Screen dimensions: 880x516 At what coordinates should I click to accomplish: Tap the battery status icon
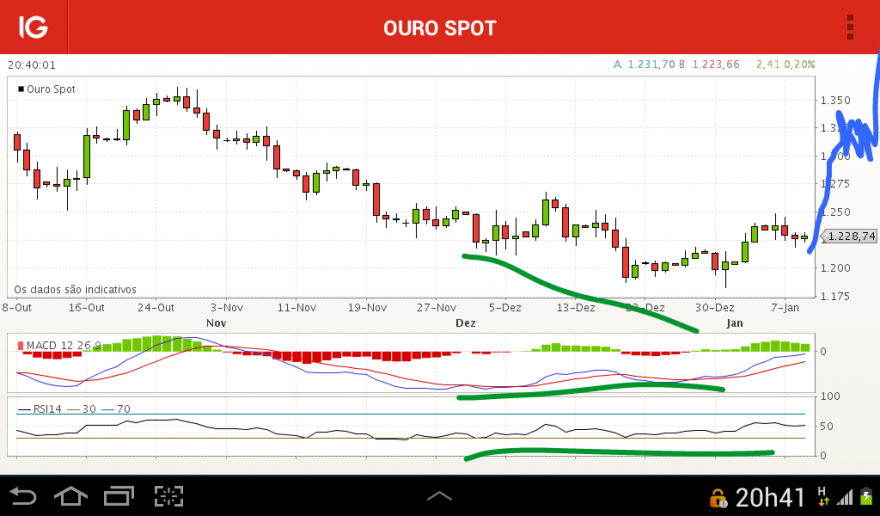[867, 497]
